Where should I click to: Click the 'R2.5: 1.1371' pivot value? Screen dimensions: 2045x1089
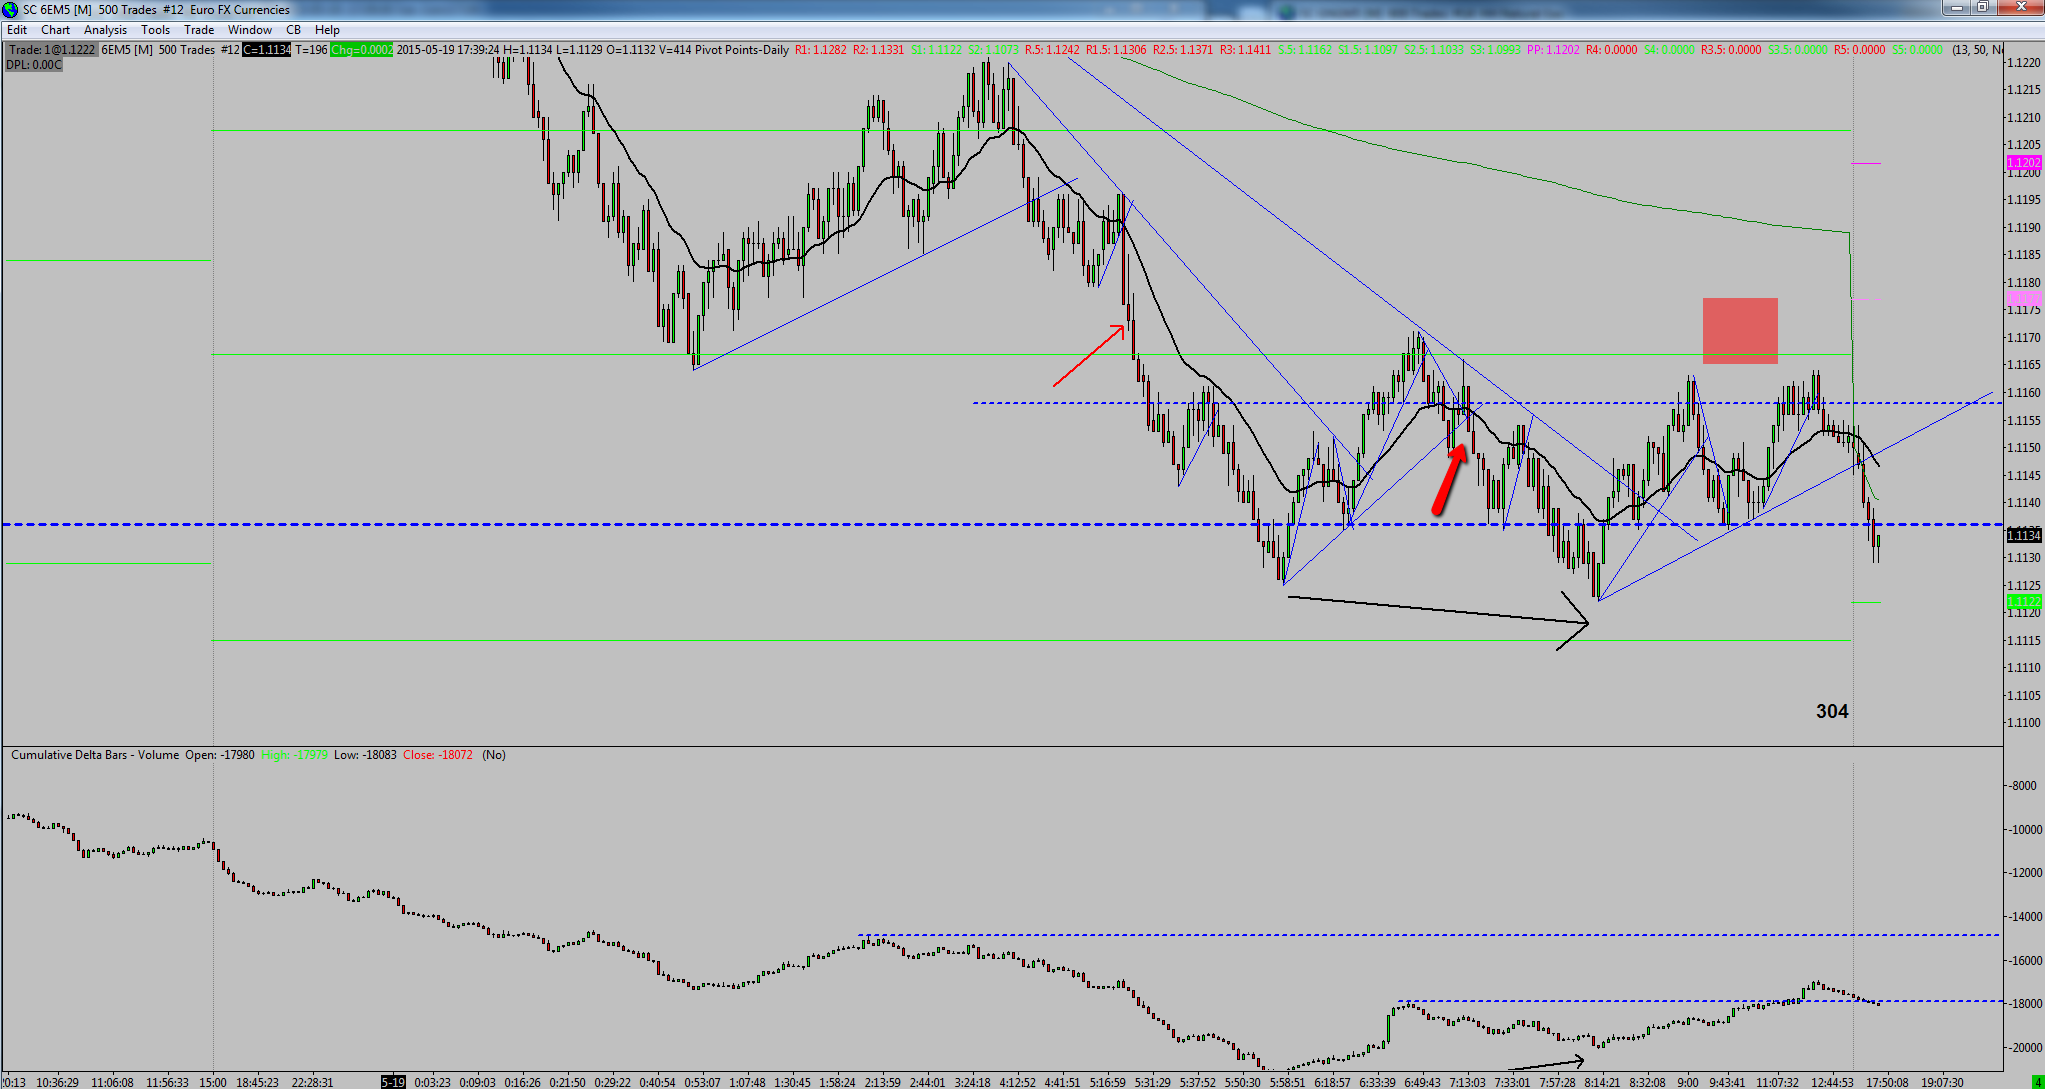pos(1183,50)
